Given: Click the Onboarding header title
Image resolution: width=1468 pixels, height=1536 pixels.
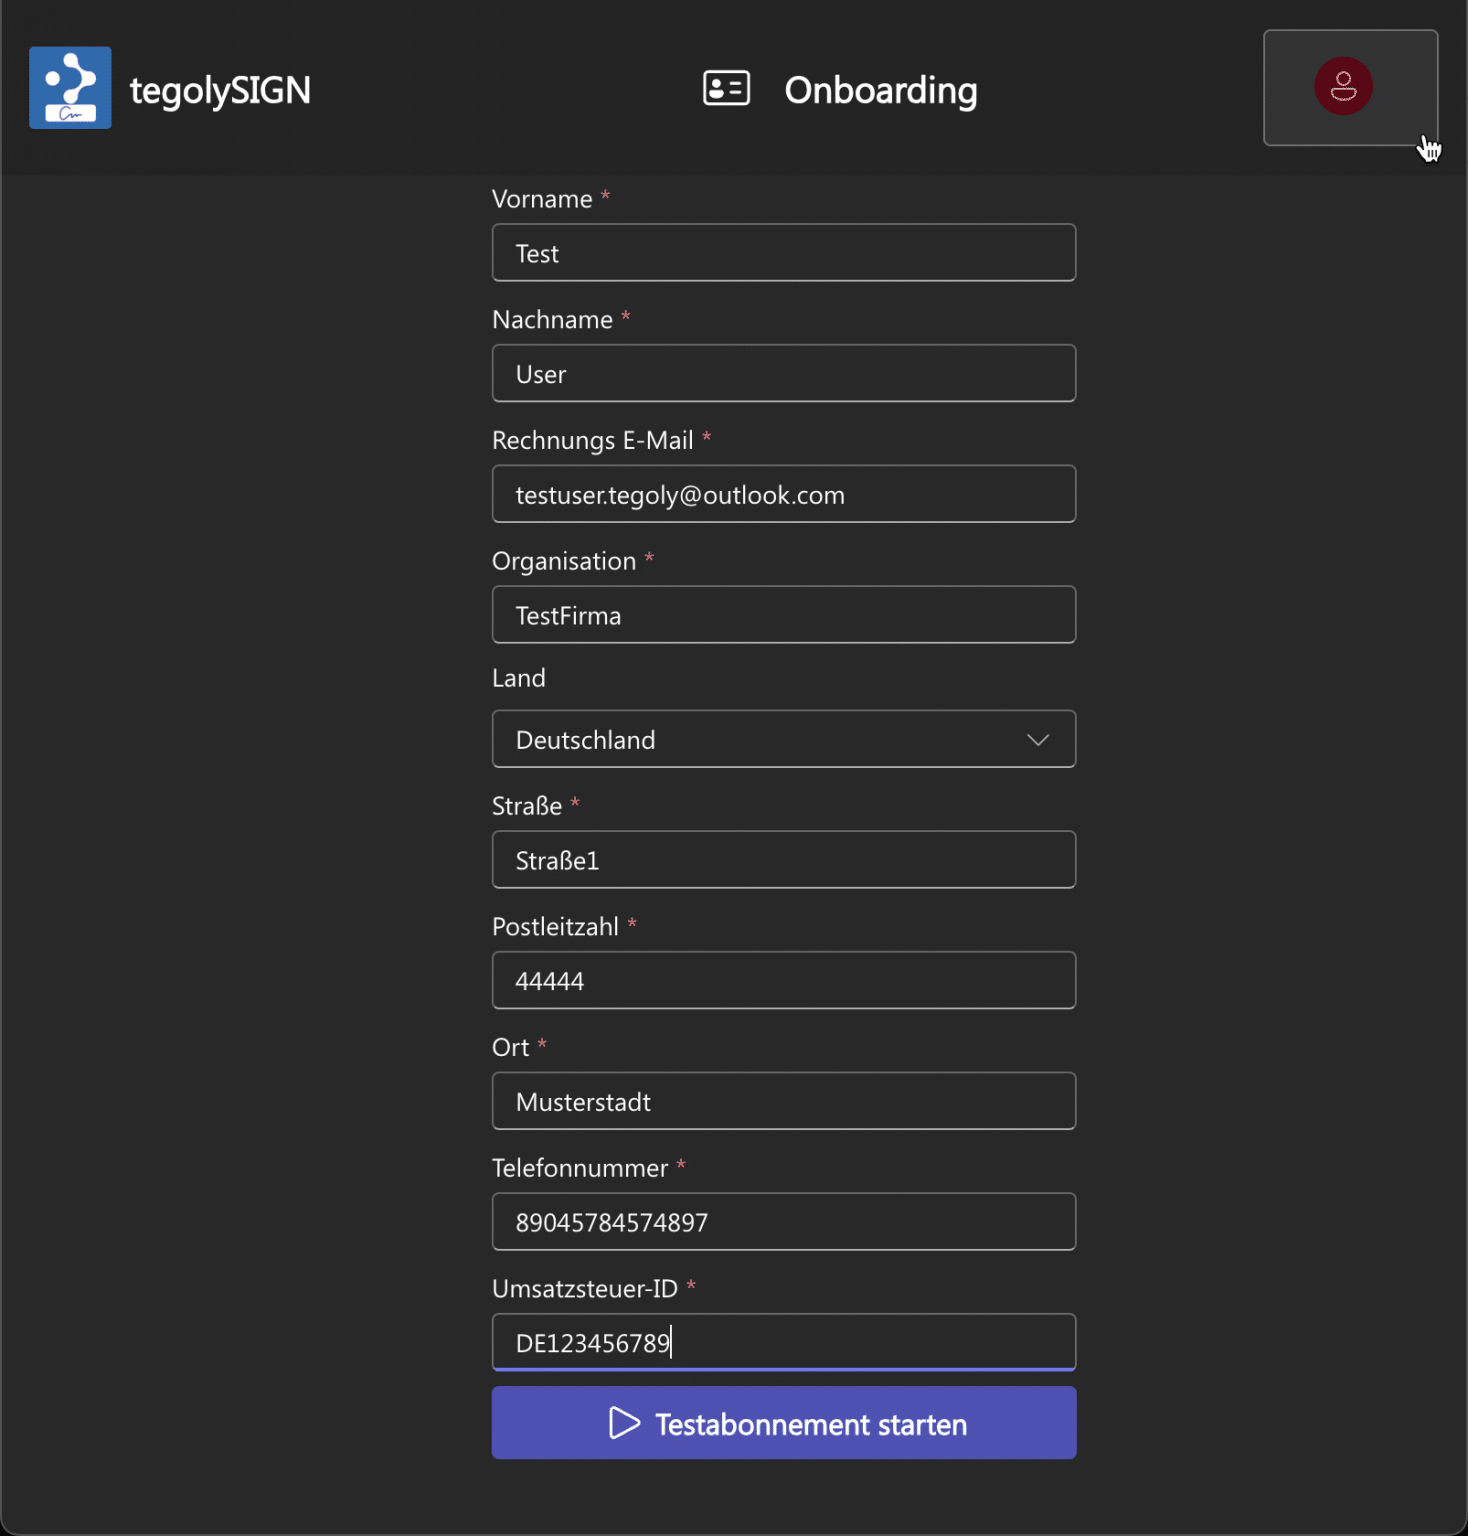Looking at the screenshot, I should [x=881, y=90].
